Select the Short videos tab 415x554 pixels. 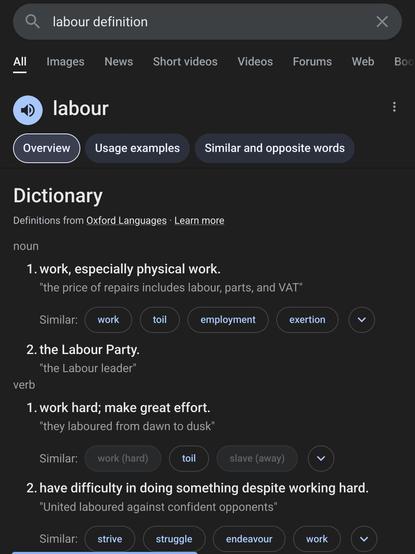click(185, 62)
